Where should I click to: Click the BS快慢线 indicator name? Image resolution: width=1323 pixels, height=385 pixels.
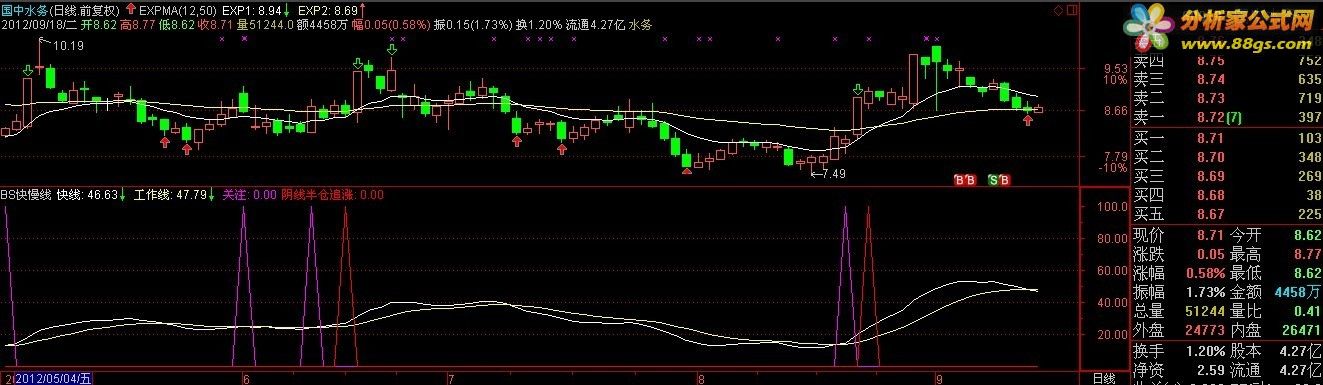pos(26,195)
